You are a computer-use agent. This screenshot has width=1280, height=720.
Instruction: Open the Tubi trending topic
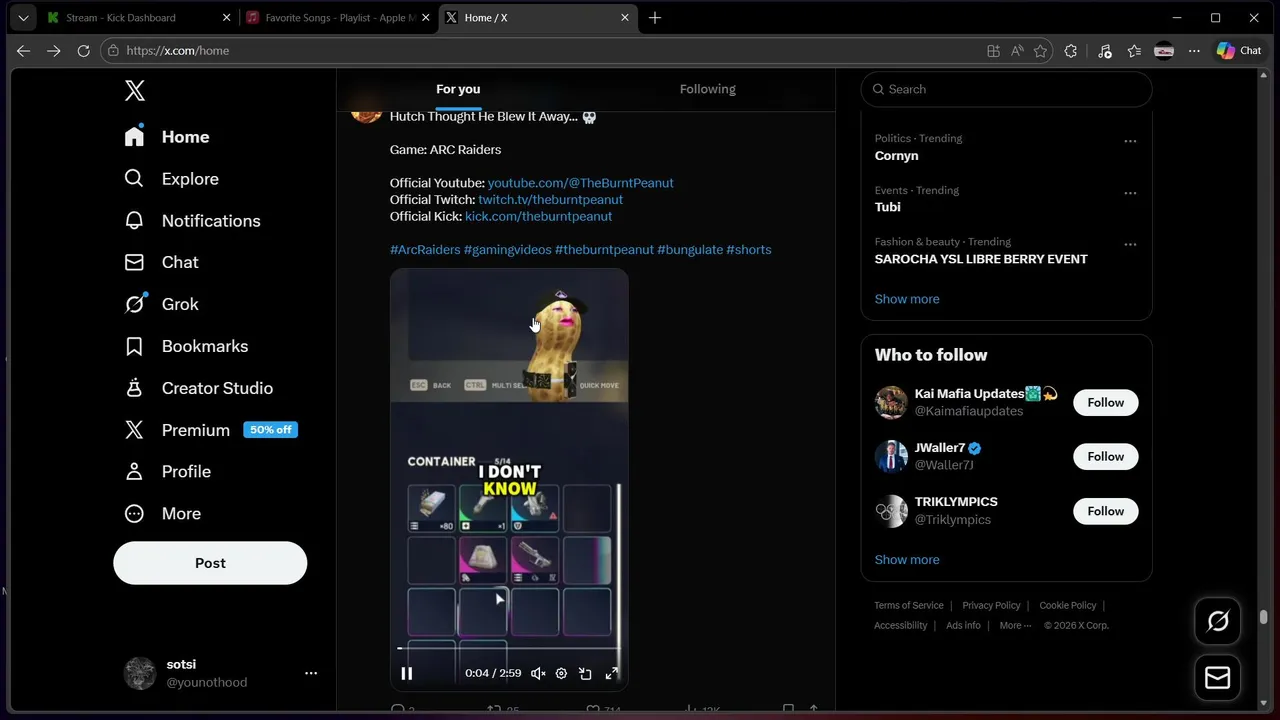pos(887,207)
